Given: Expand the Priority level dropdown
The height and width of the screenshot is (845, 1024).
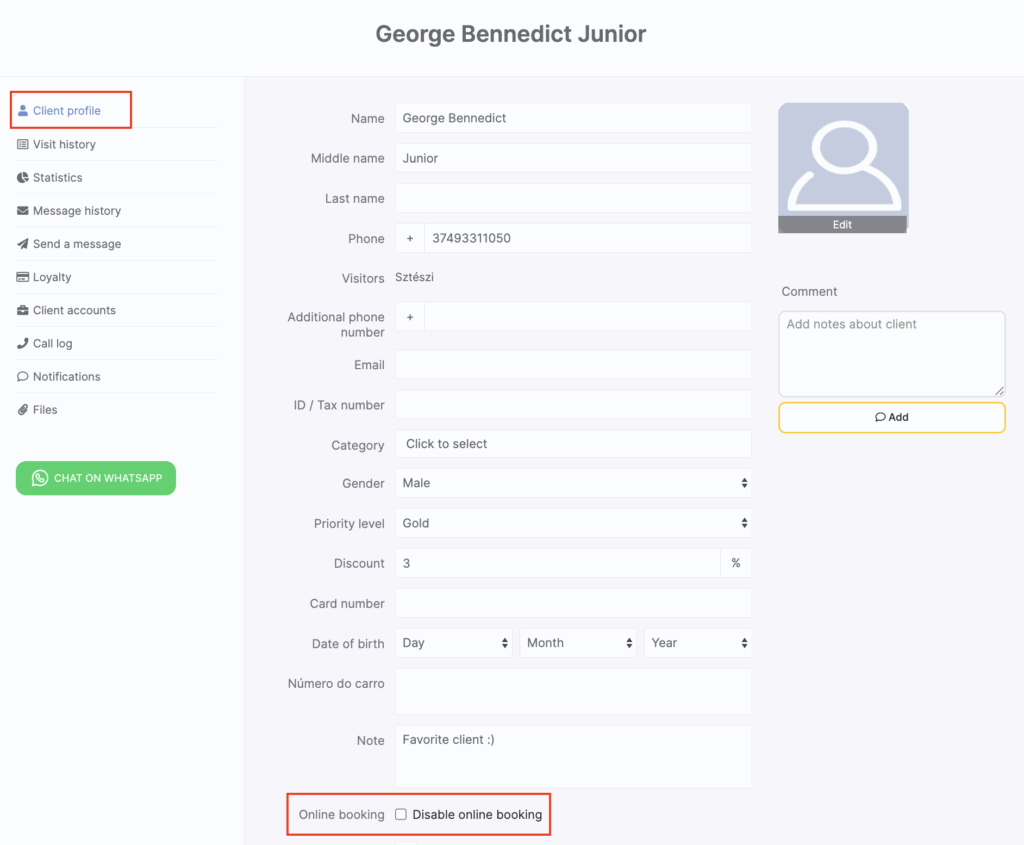Looking at the screenshot, I should coord(572,523).
